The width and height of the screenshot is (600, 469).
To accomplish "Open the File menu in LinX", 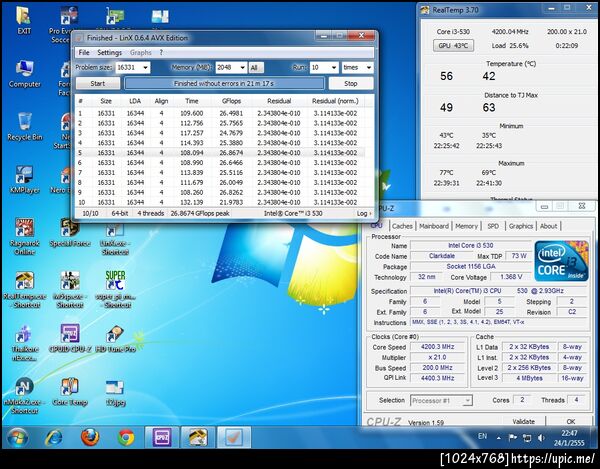I will tap(84, 52).
